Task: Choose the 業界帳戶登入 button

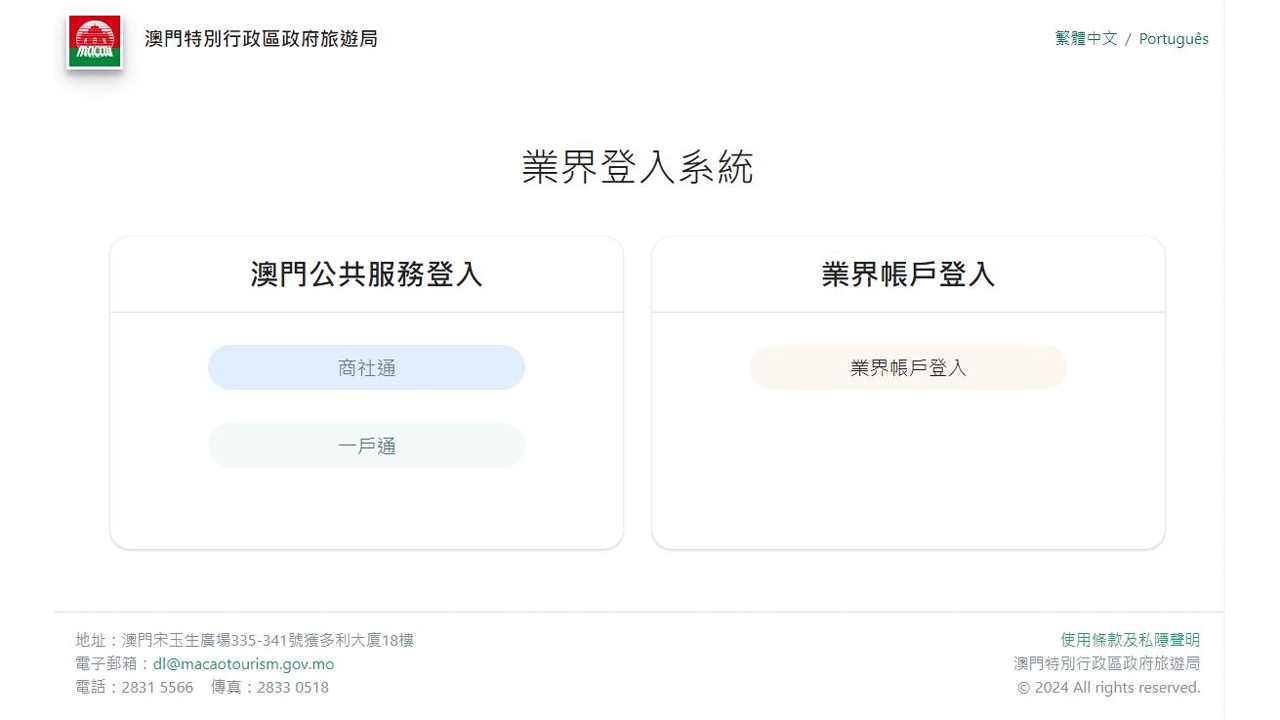Action: point(908,368)
